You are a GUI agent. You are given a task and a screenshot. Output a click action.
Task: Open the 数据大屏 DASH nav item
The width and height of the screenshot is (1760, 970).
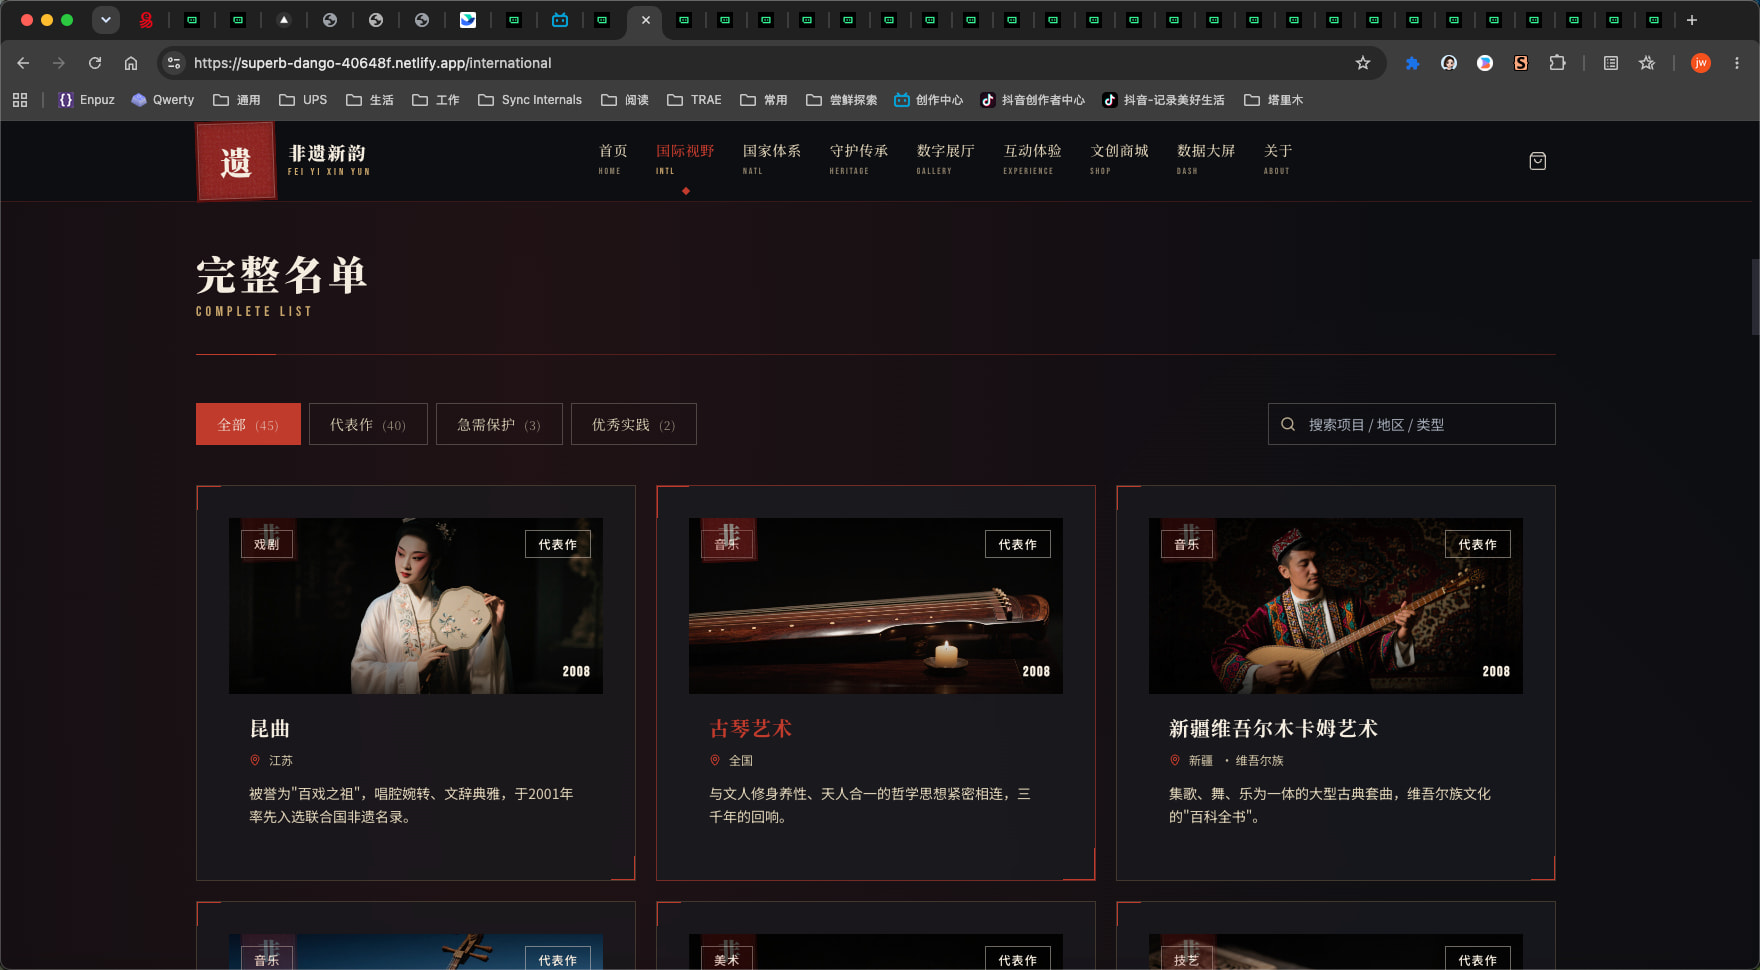coord(1206,158)
